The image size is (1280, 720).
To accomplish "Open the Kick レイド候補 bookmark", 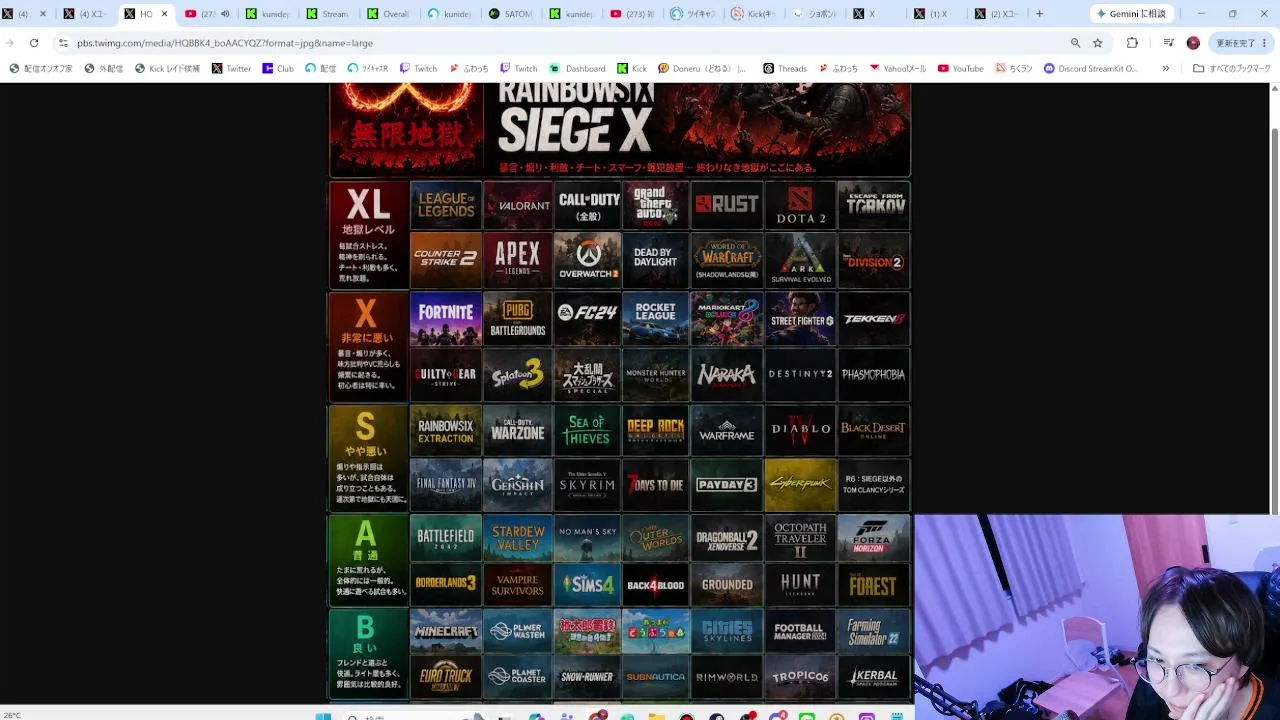I will tap(167, 69).
